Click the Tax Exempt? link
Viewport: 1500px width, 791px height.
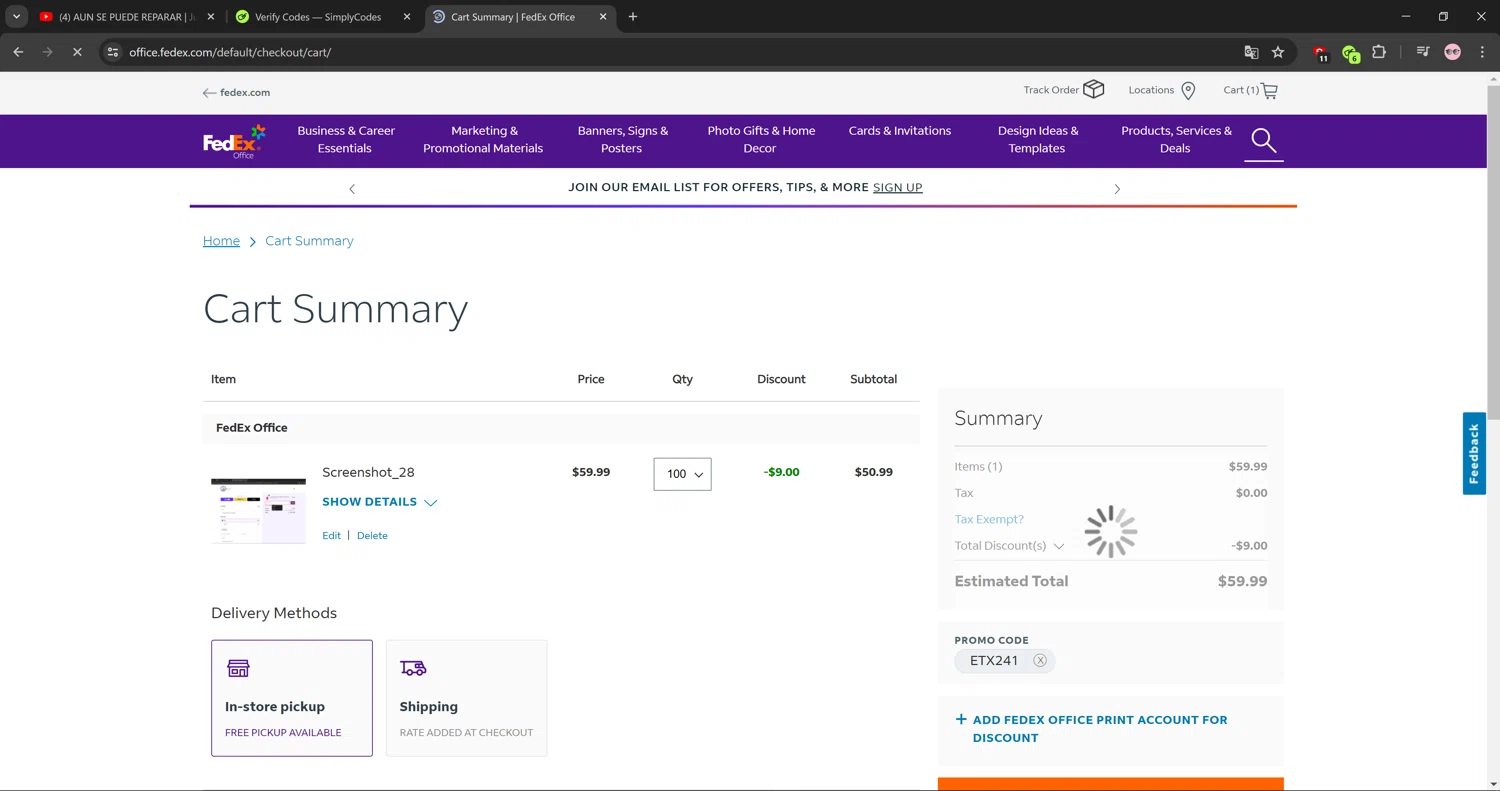click(989, 520)
